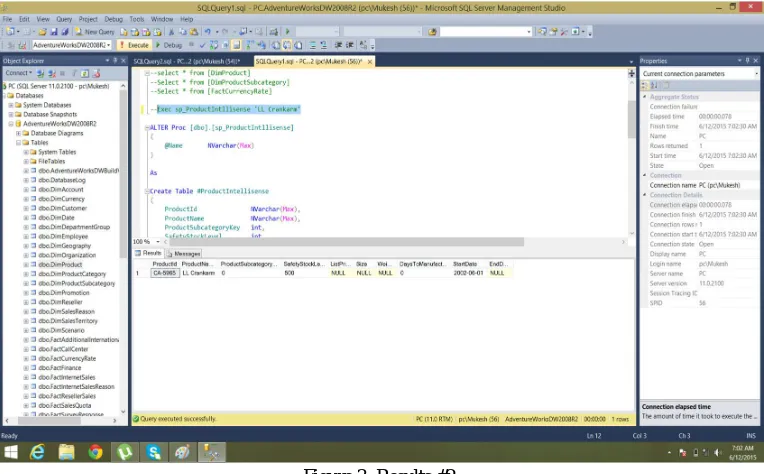Open the Connect dropdown in Object Explorer
Image resolution: width=764 pixels, height=474 pixels.
(19, 73)
